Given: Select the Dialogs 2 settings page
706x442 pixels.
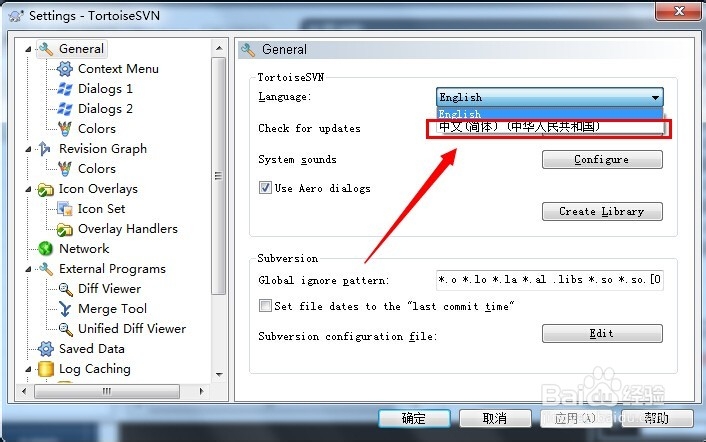Looking at the screenshot, I should pyautogui.click(x=105, y=108).
